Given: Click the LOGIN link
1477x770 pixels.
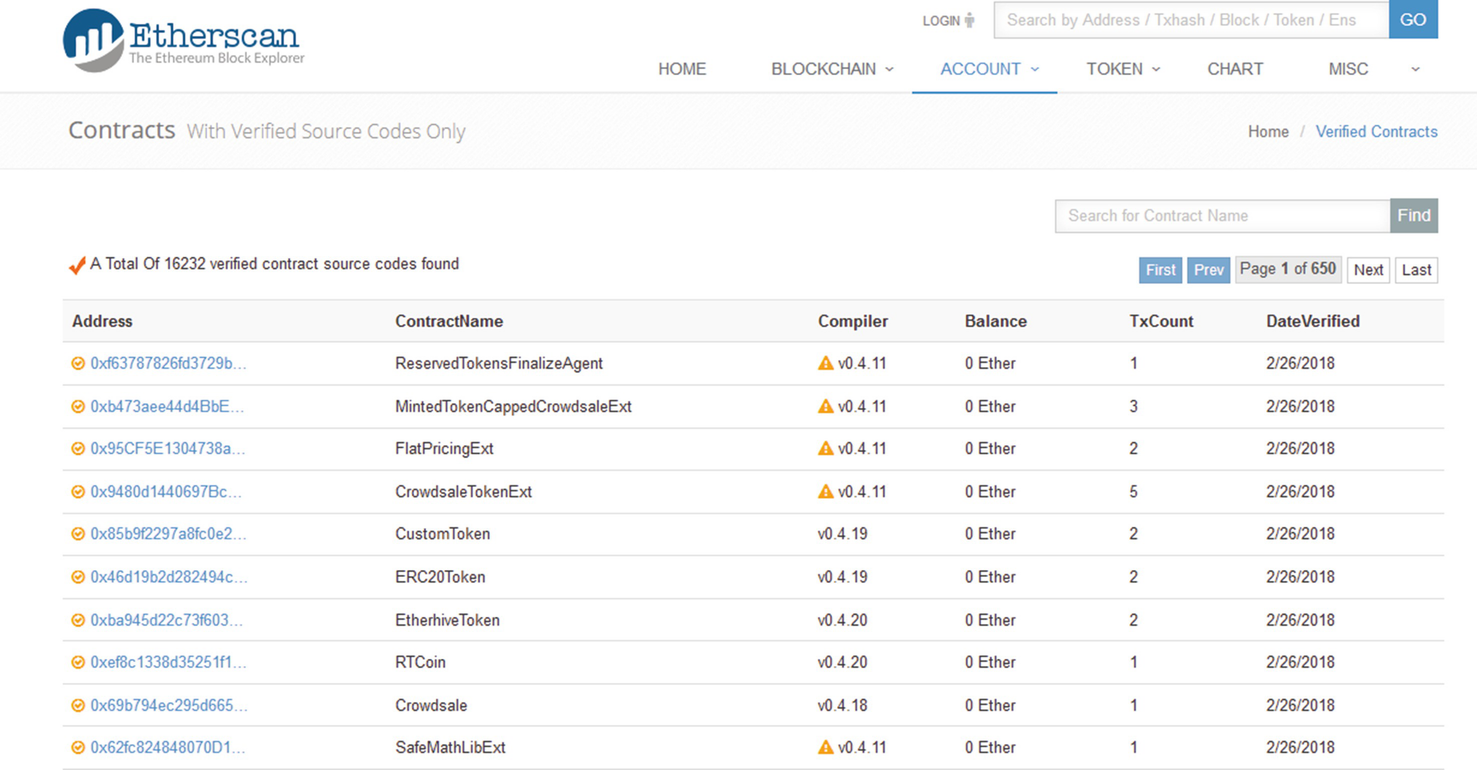Looking at the screenshot, I should (x=941, y=21).
